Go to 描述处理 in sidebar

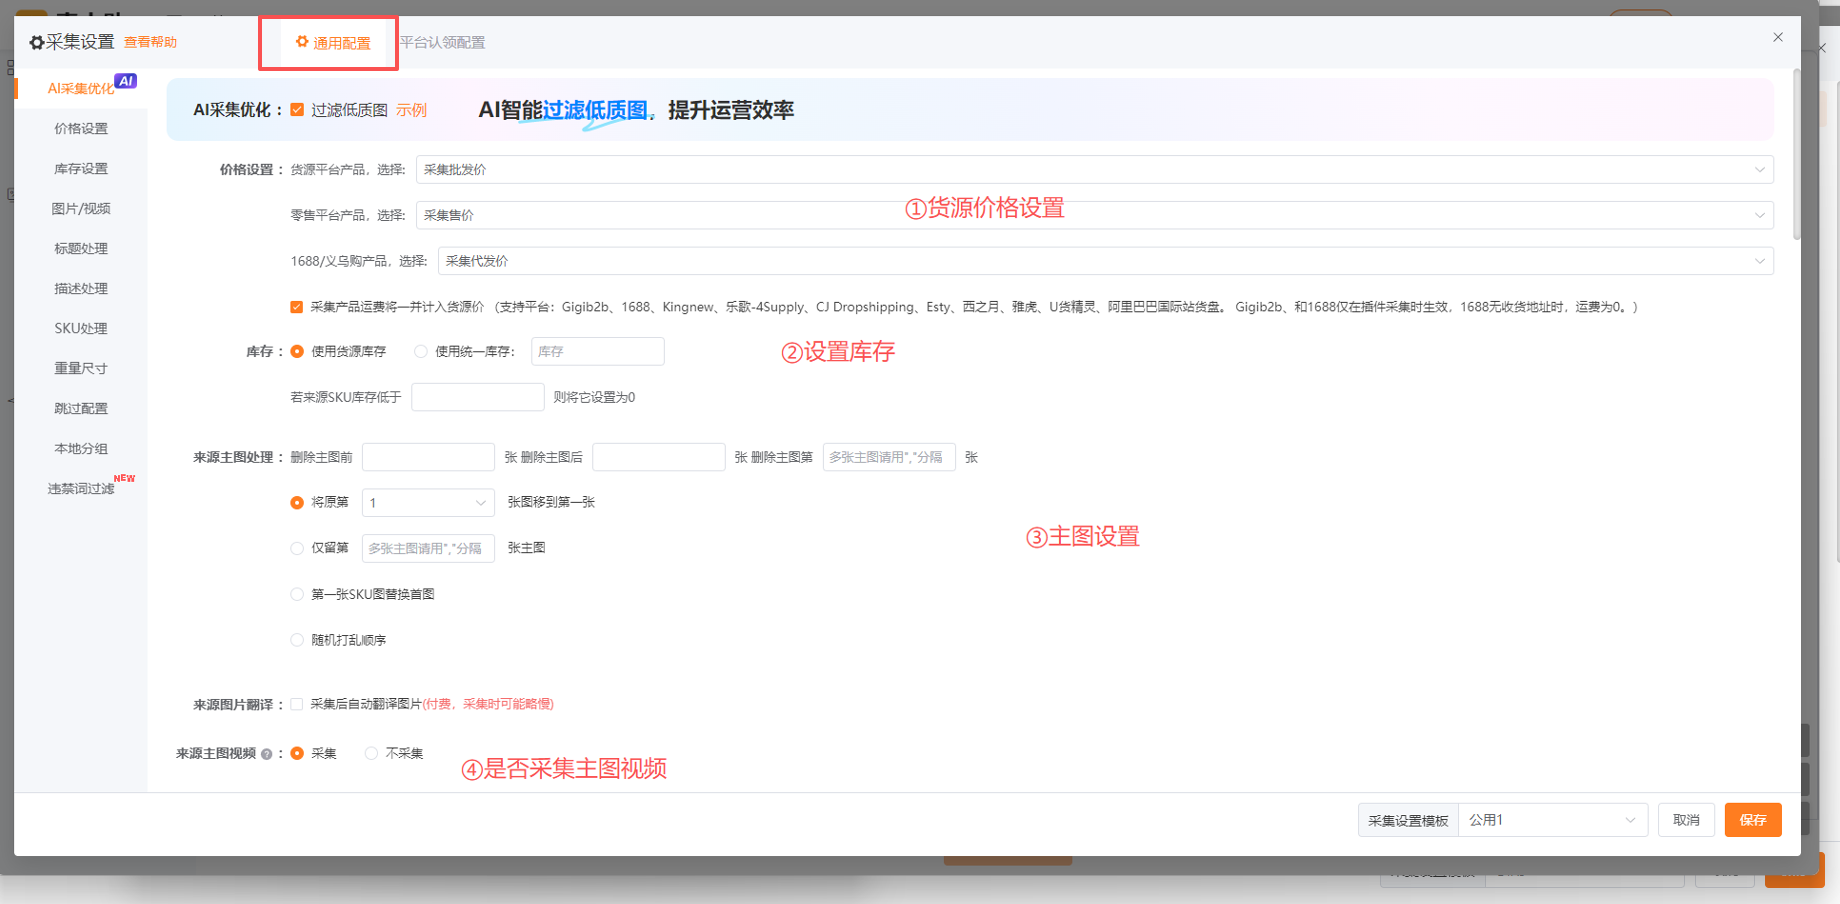[81, 288]
